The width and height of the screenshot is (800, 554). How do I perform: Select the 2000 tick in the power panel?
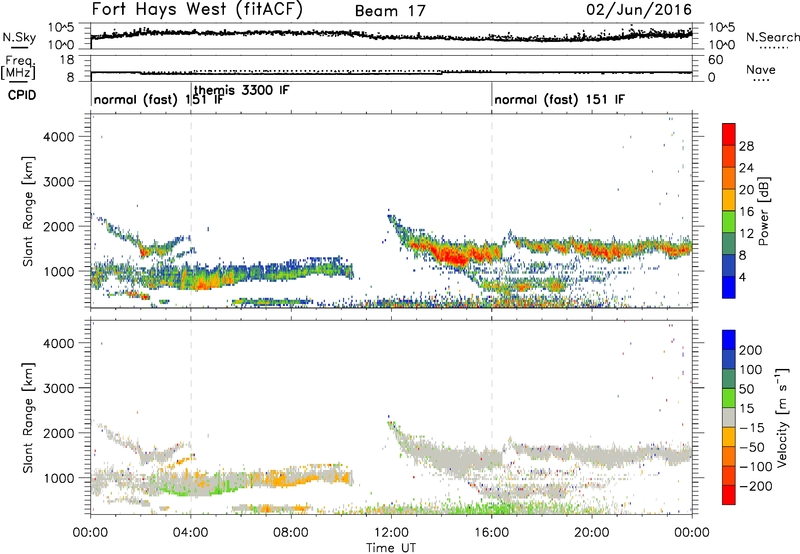pos(59,226)
